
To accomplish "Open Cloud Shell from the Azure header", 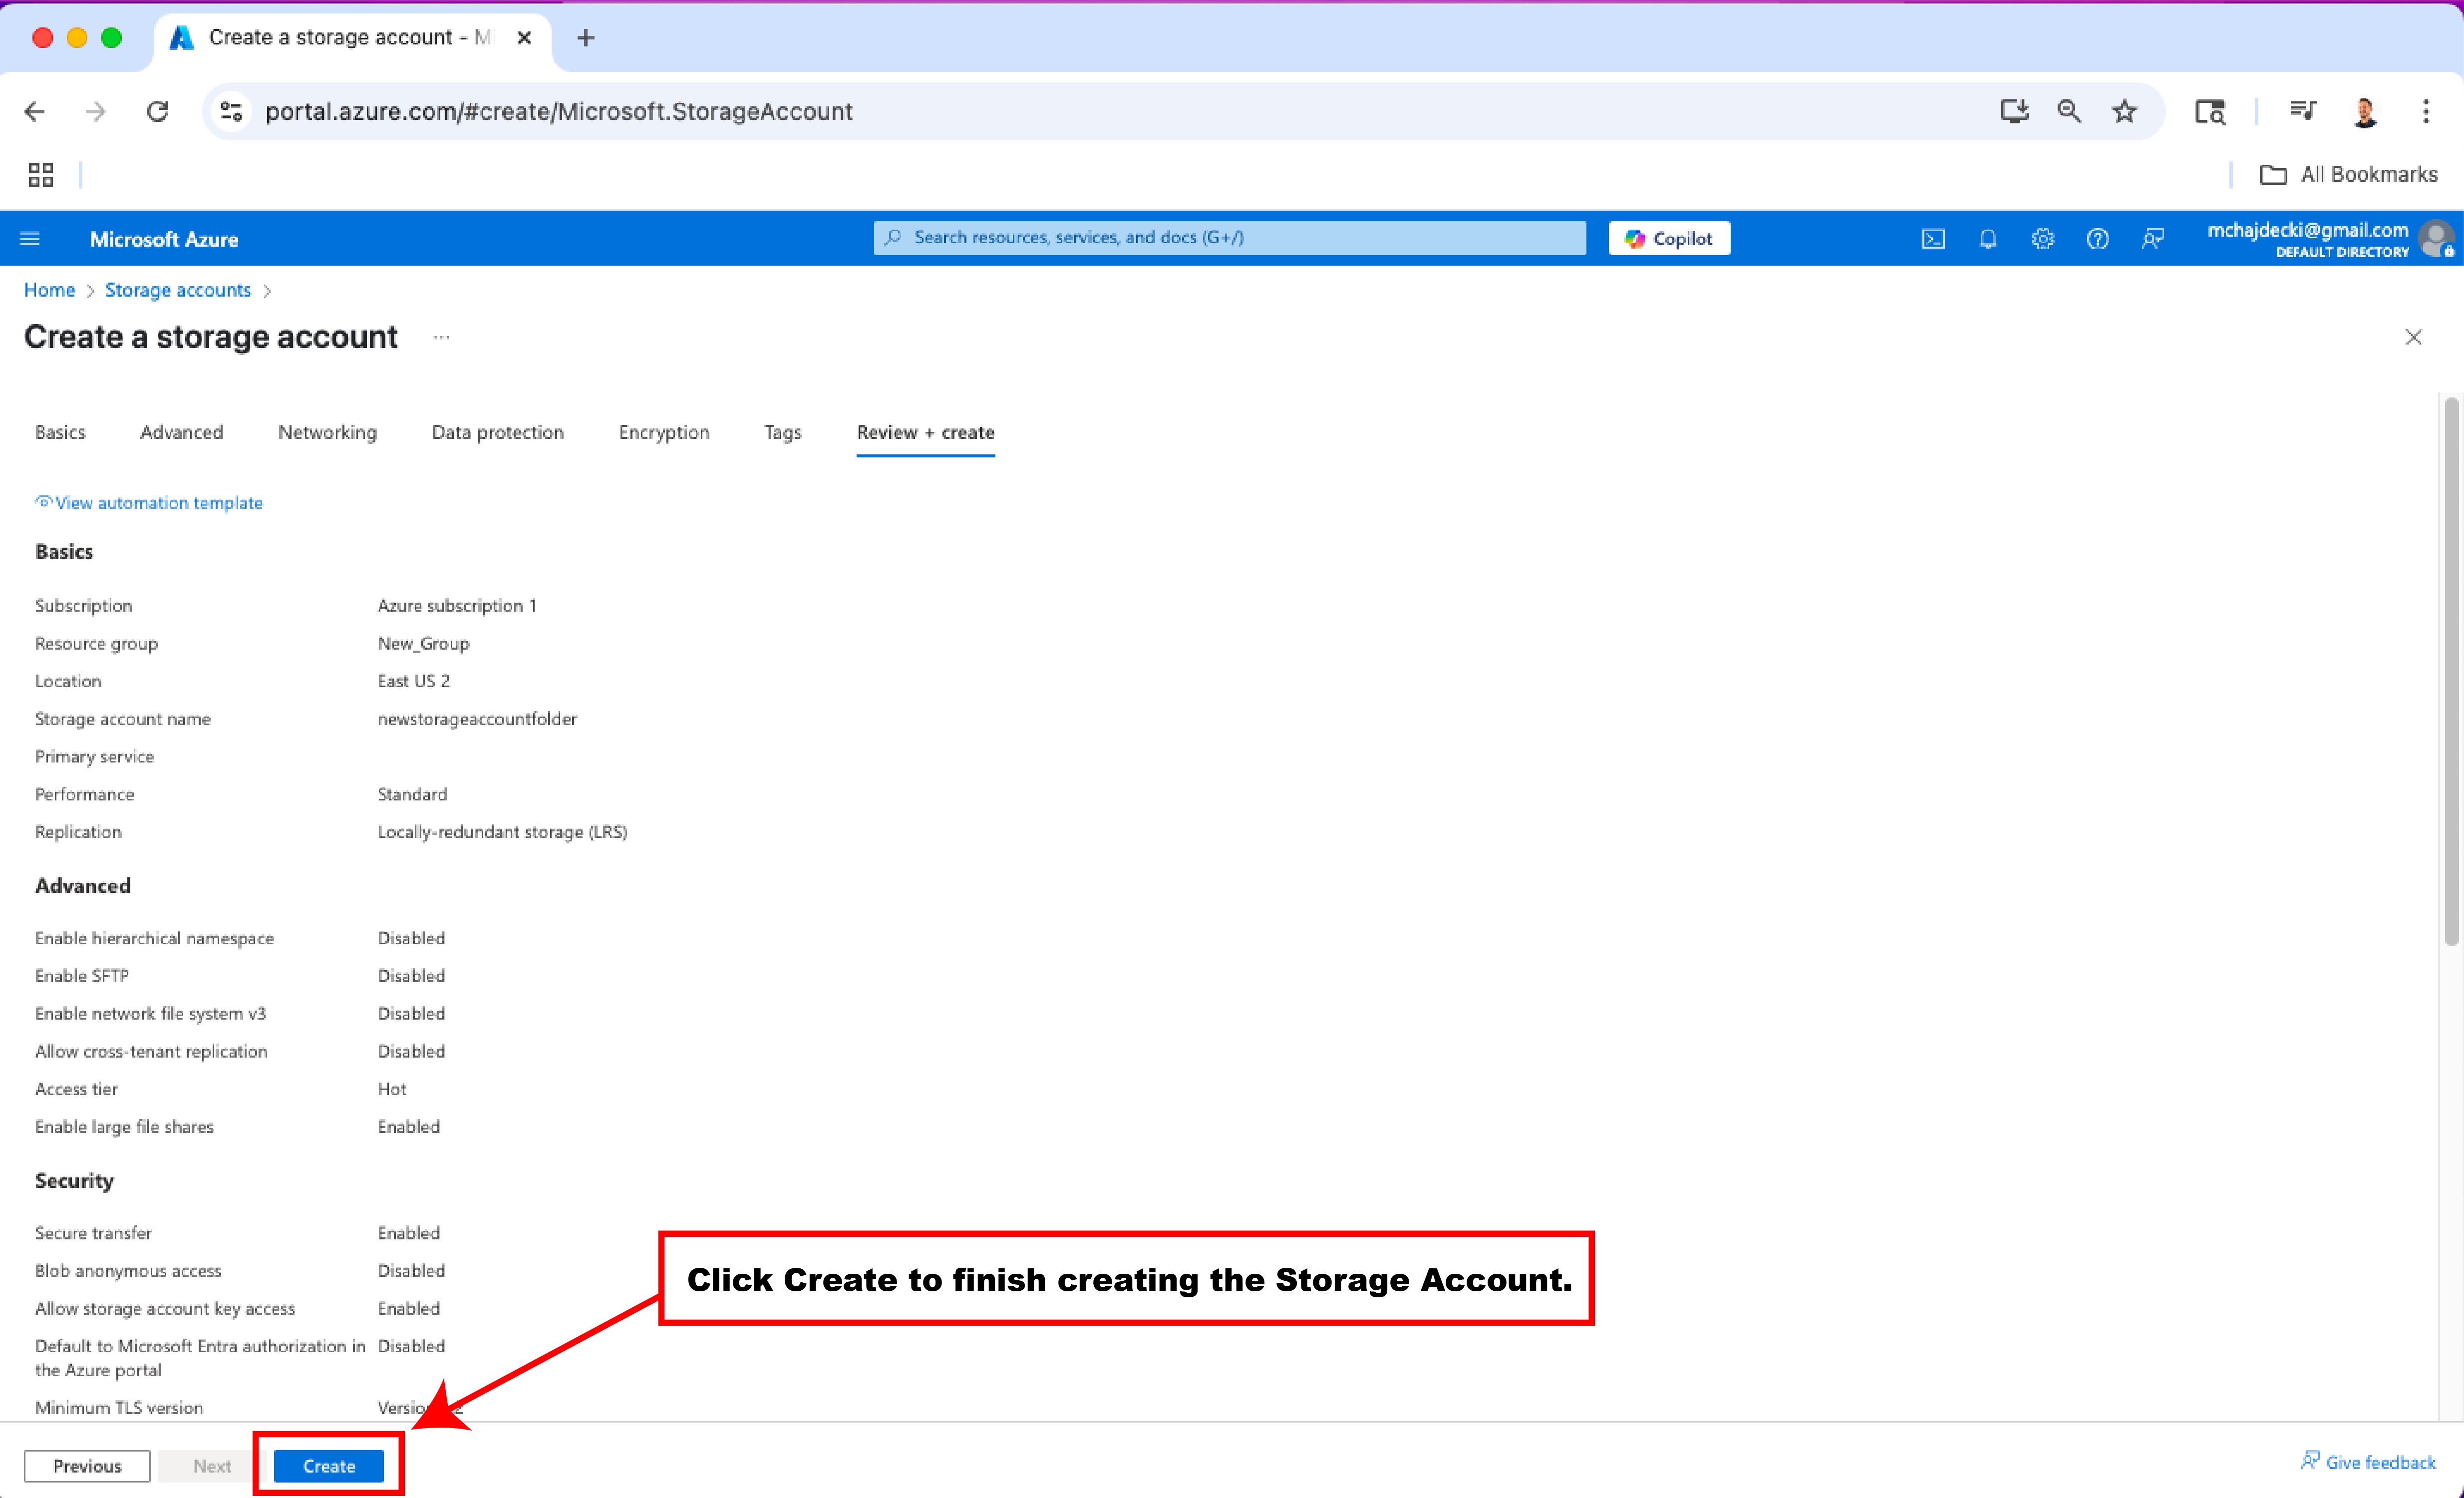I will (1933, 239).
